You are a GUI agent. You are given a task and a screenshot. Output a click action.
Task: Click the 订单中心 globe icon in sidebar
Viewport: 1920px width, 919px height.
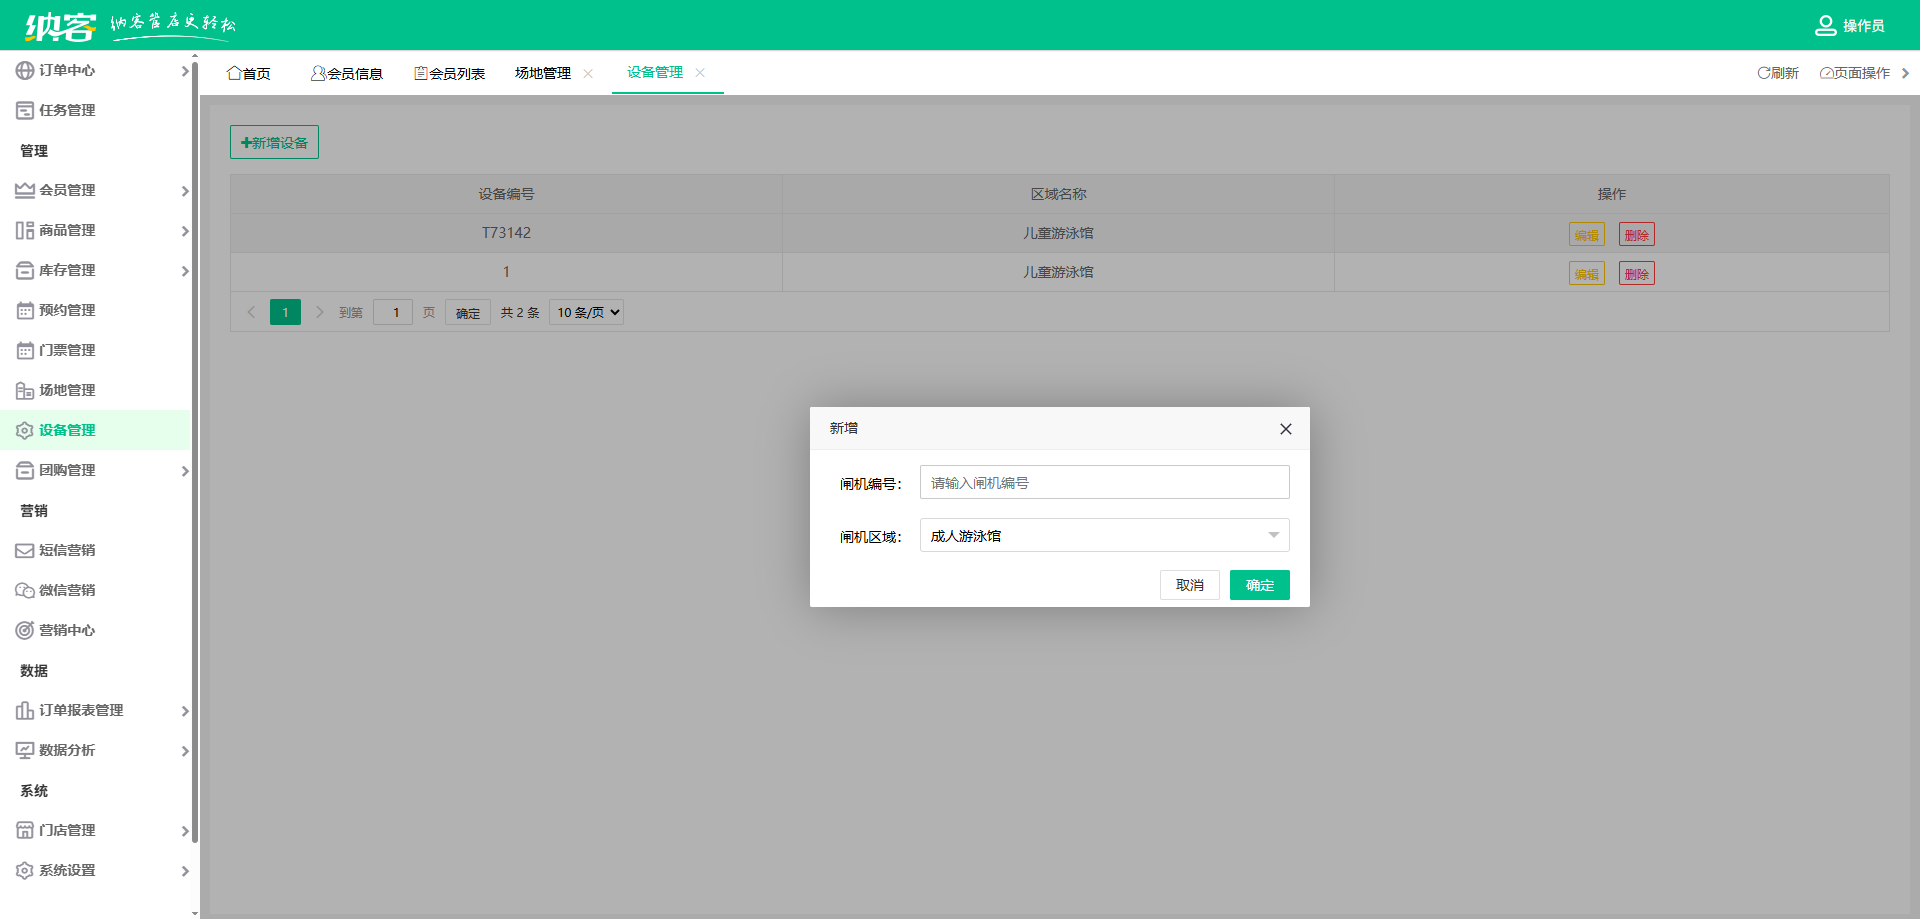25,70
